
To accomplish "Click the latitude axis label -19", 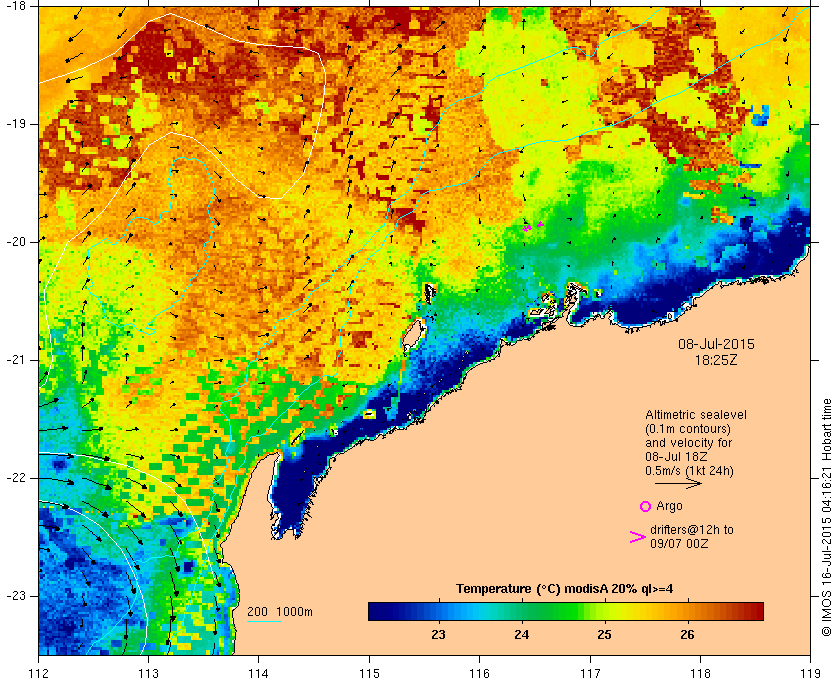I will point(14,124).
